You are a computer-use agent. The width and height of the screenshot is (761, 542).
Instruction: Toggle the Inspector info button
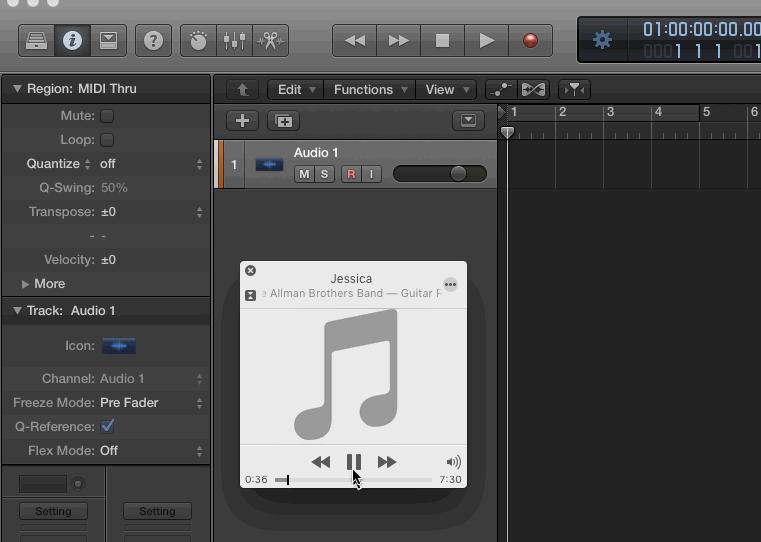pos(72,41)
